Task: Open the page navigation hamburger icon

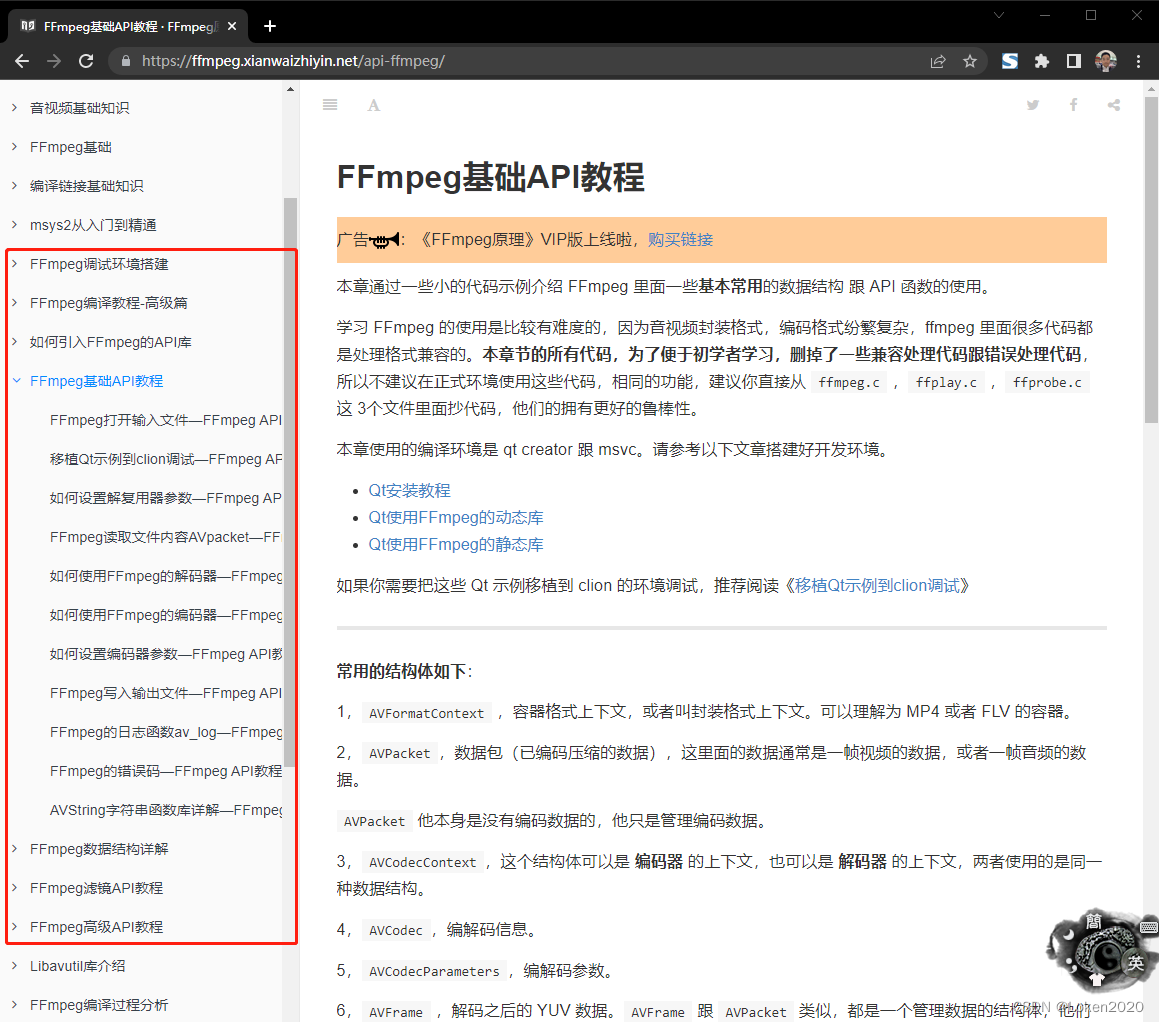Action: [x=330, y=104]
